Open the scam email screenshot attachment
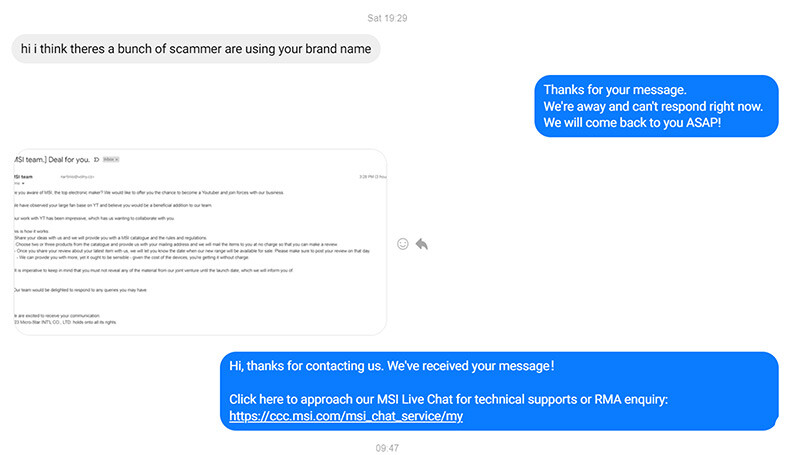This screenshot has width=786, height=455. (x=200, y=242)
